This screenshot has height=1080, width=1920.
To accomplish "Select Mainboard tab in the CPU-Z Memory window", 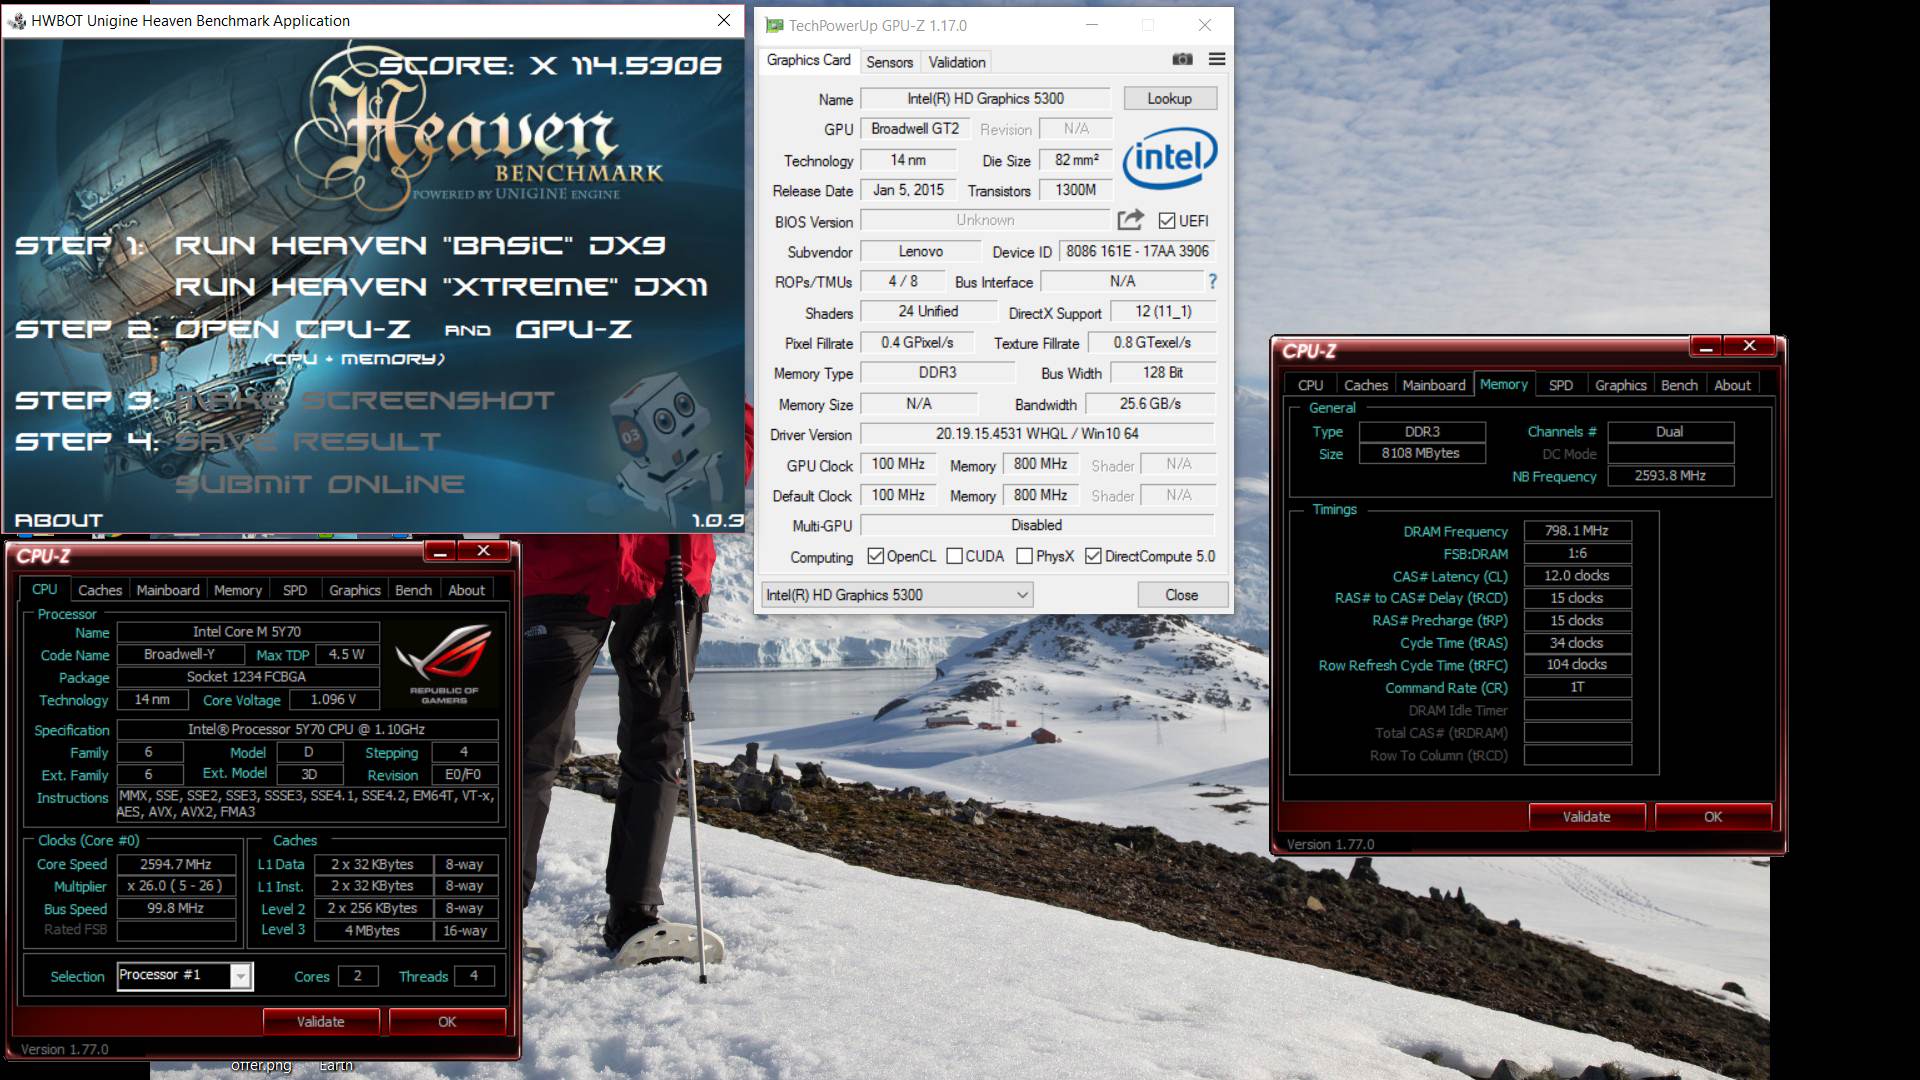I will (x=1434, y=385).
